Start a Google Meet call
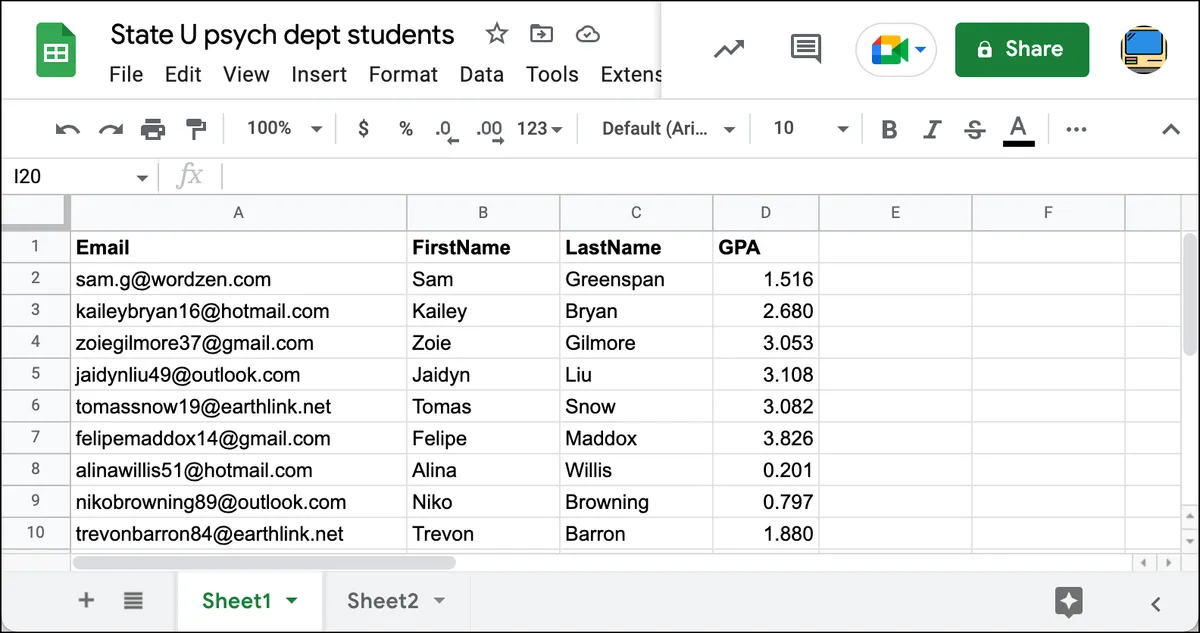The height and width of the screenshot is (633, 1200). [896, 50]
